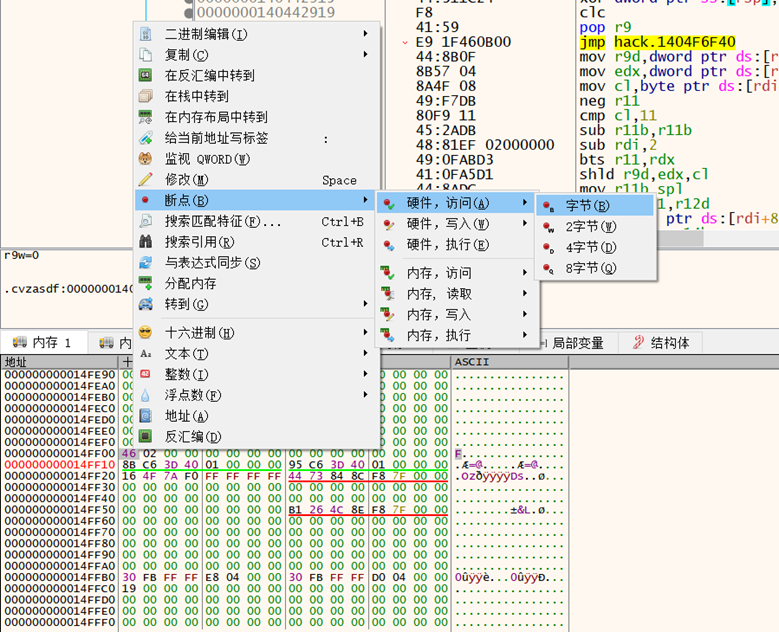Choose 4字节(D) hardware breakpoint size
Screen dimensions: 779x632
point(590,247)
